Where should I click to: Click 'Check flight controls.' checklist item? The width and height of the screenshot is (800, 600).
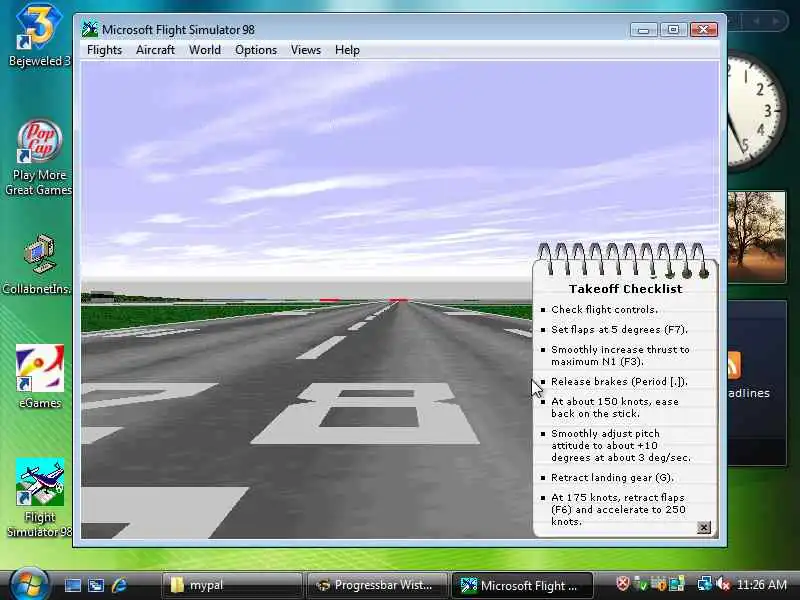(605, 310)
